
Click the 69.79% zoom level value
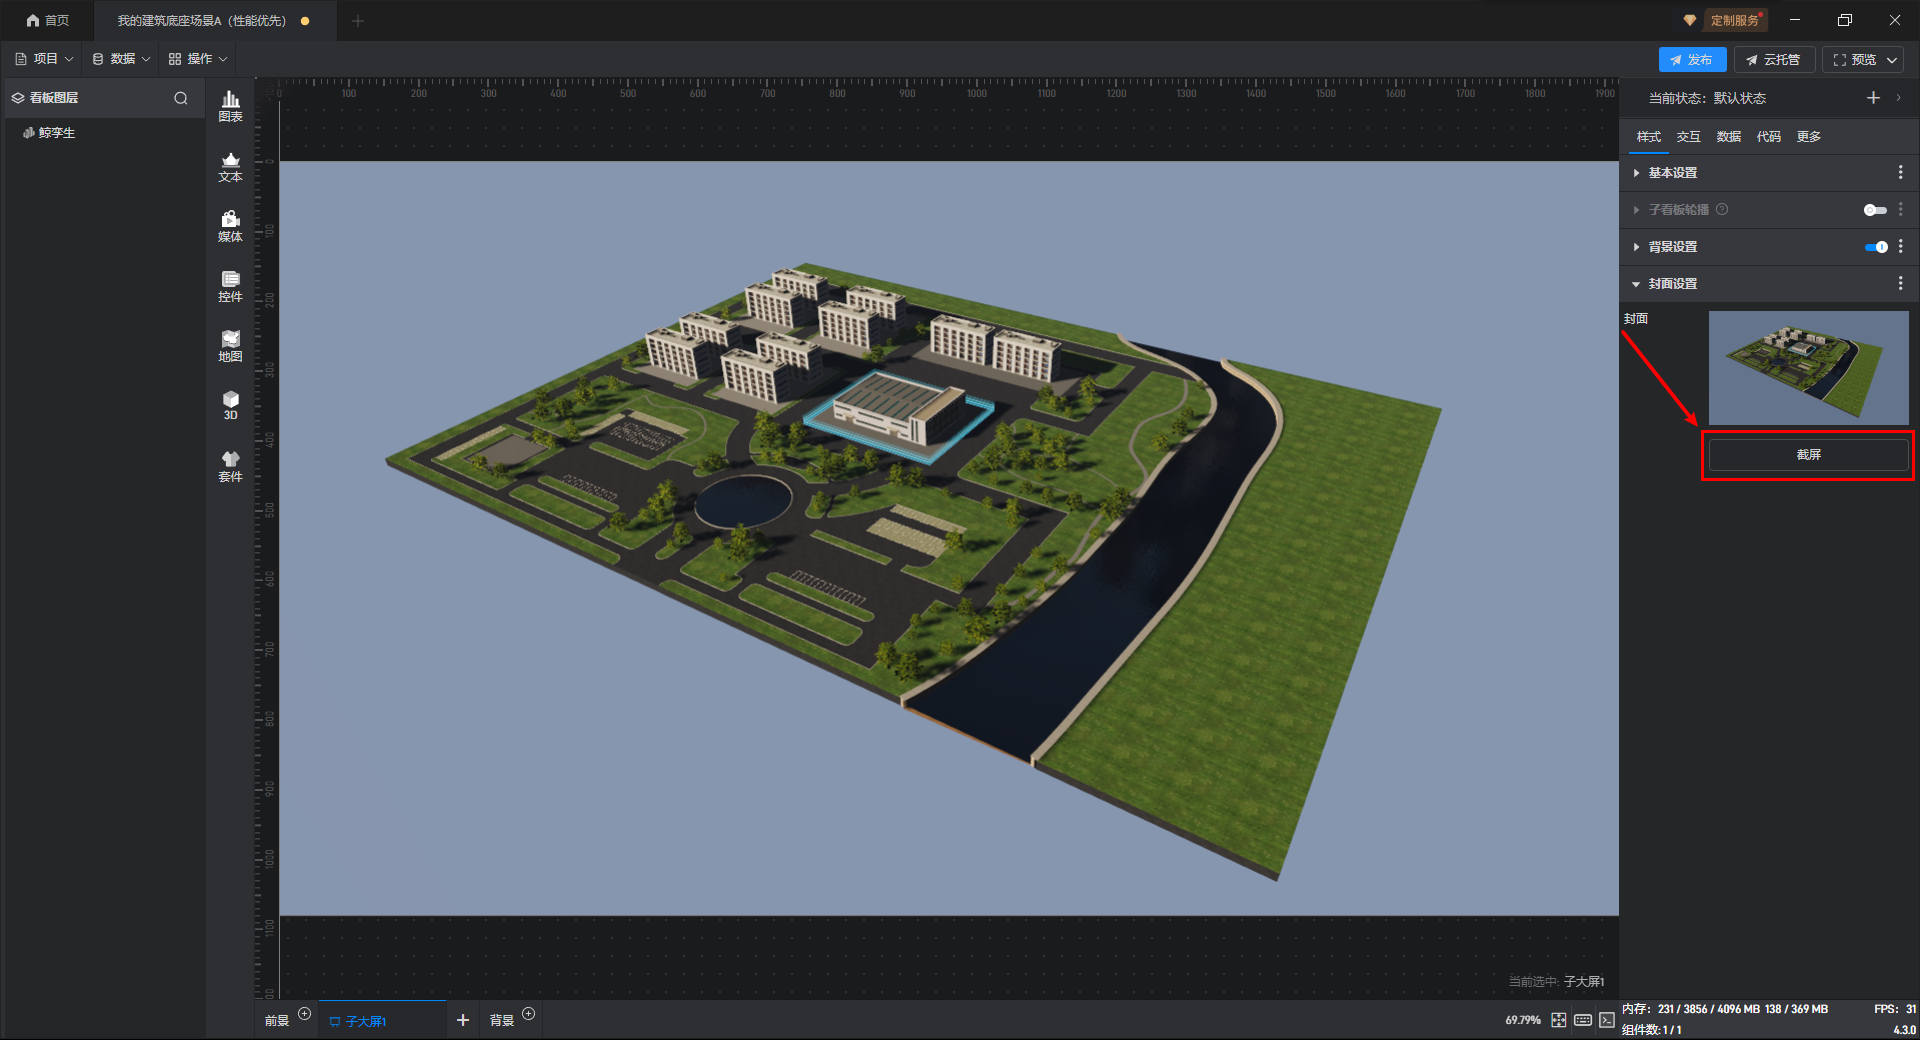tap(1523, 1020)
